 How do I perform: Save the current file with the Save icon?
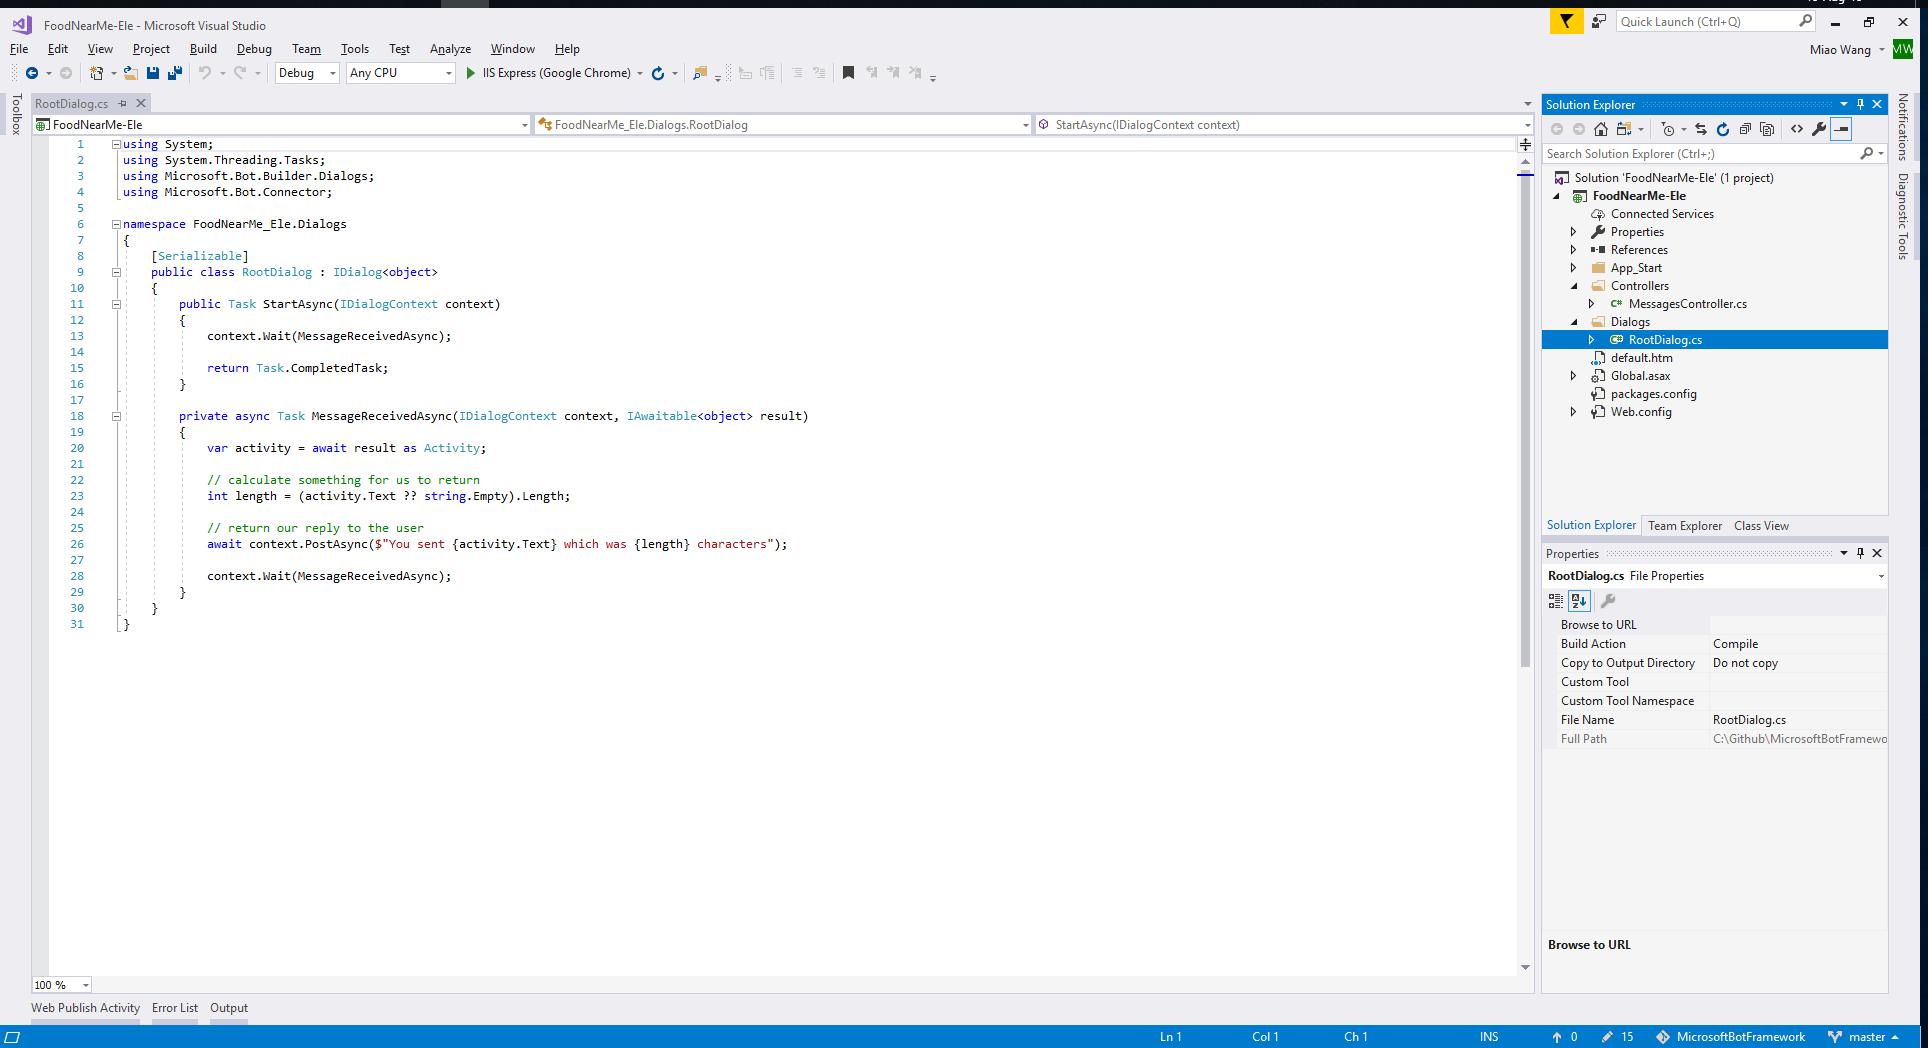[153, 73]
